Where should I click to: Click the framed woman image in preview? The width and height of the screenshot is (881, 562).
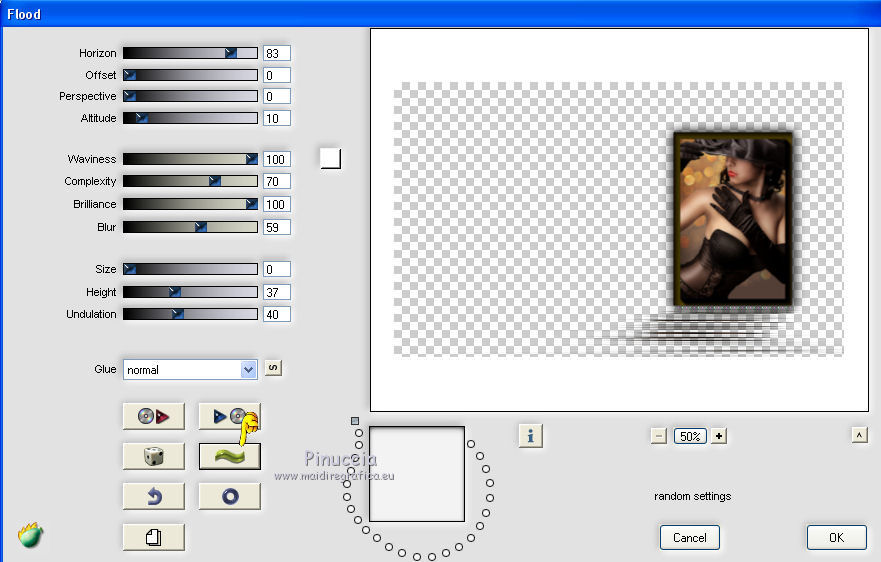pos(733,220)
